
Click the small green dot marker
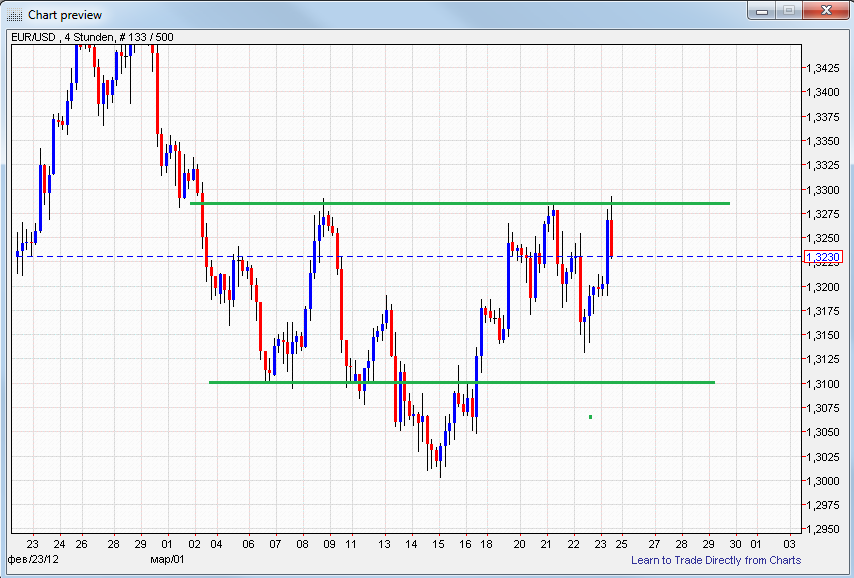[590, 417]
